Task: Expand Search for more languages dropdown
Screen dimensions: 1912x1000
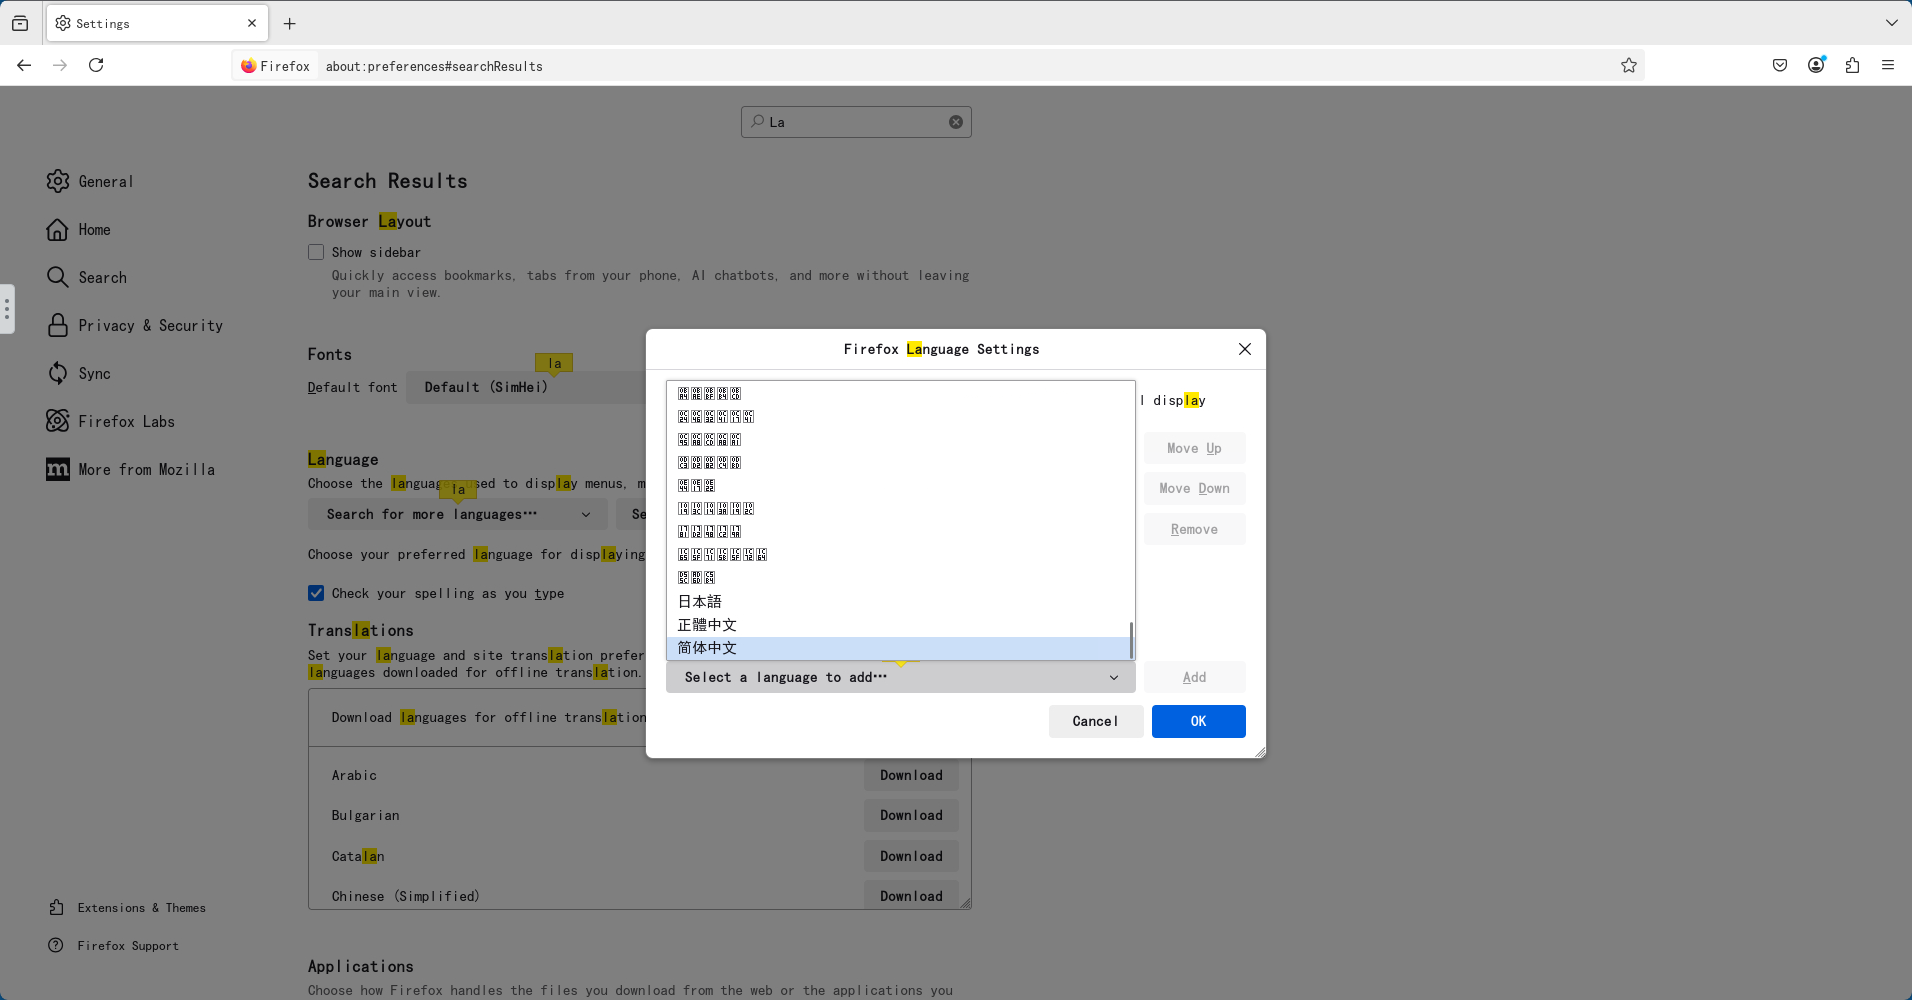Action: click(457, 514)
